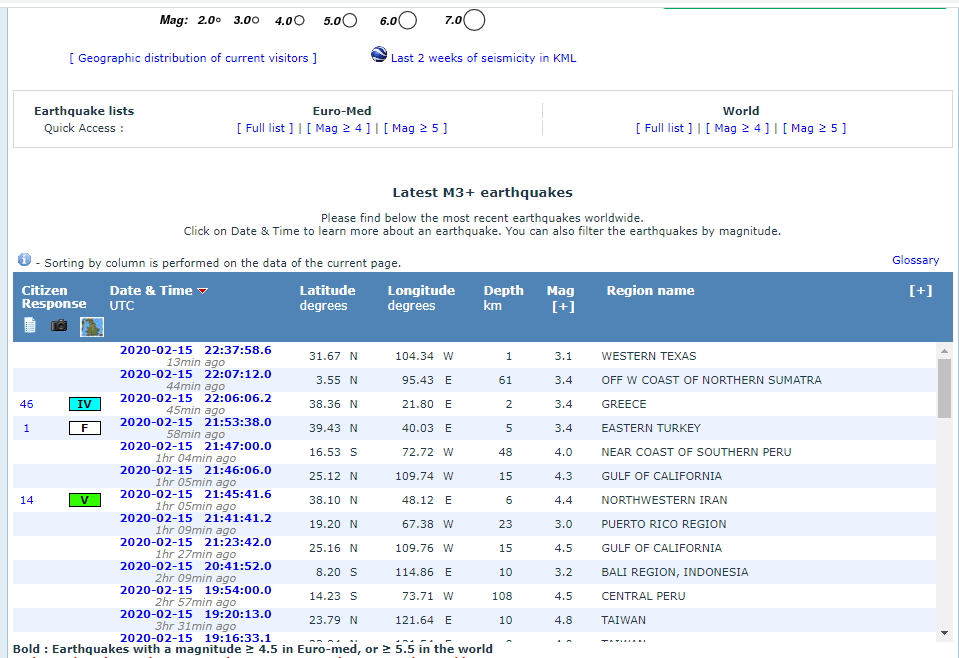Image resolution: width=959 pixels, height=658 pixels.
Task: Click depth 108 in the Central Peru row
Action: pyautogui.click(x=502, y=596)
